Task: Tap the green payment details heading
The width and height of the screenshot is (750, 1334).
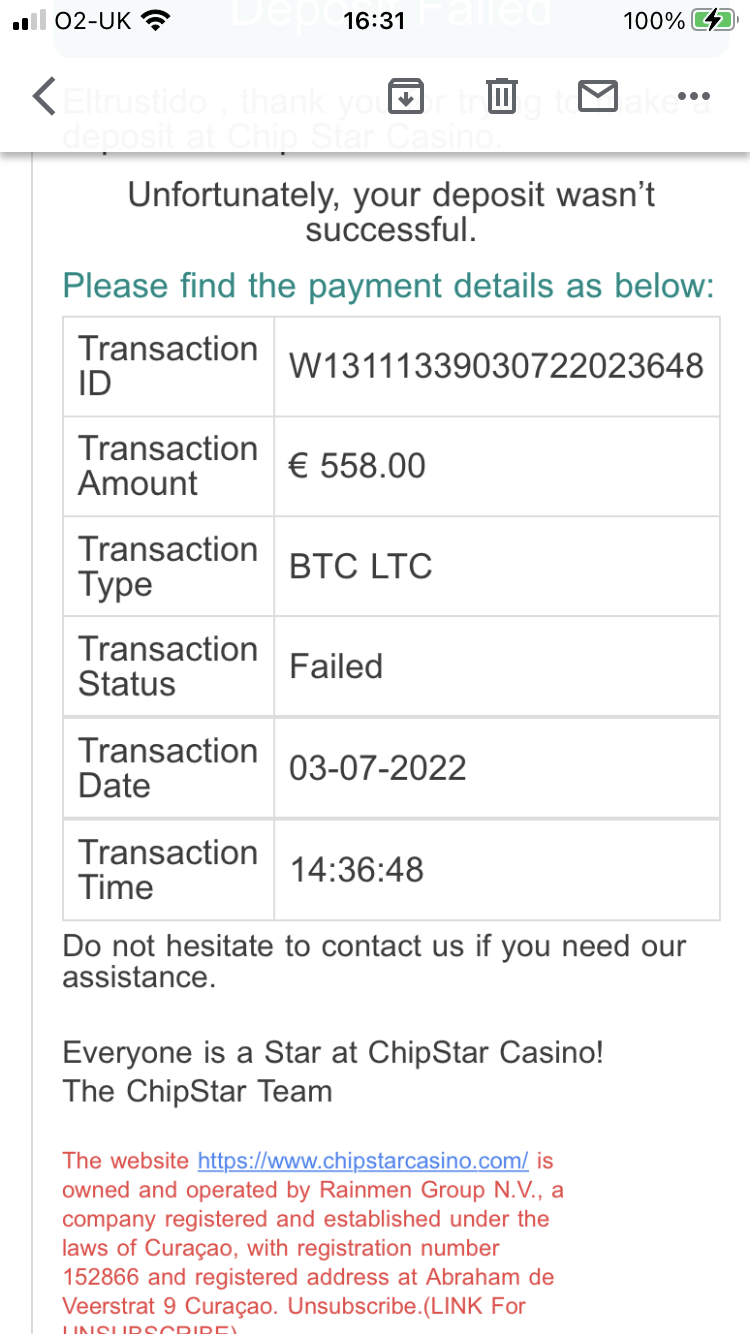Action: click(x=388, y=286)
